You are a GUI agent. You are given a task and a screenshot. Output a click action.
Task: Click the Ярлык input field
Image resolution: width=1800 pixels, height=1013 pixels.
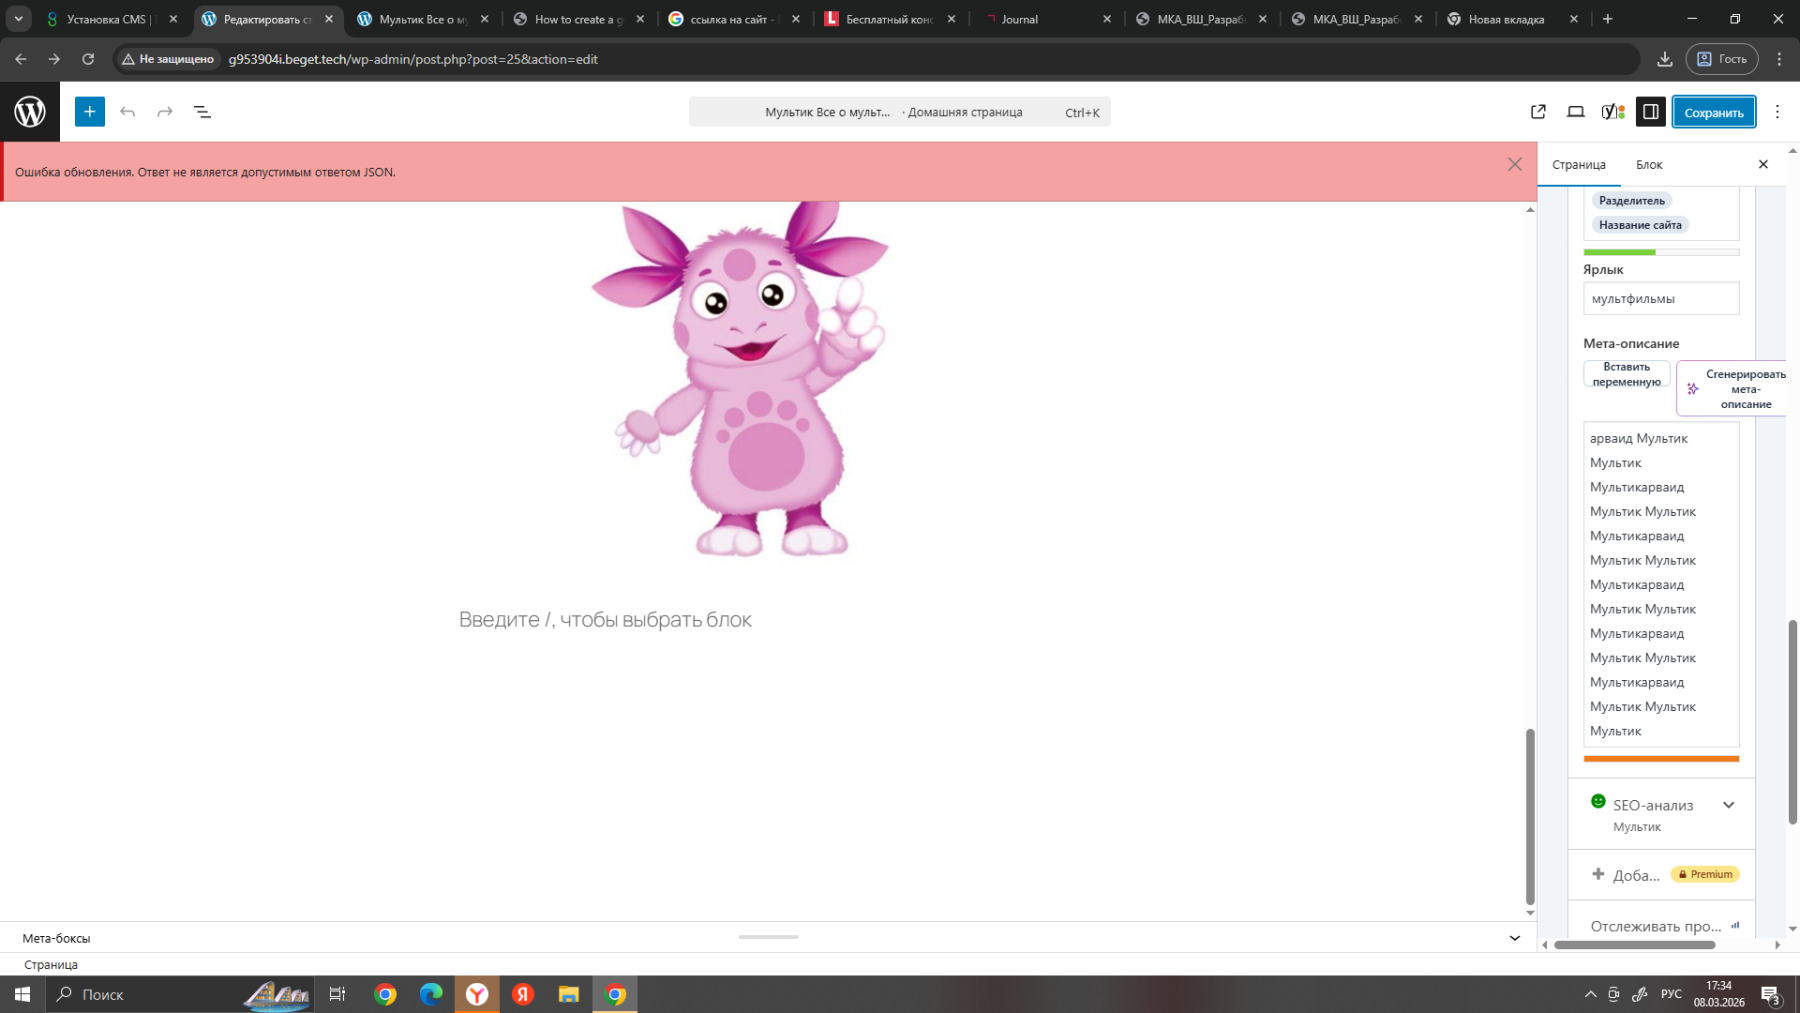1660,299
